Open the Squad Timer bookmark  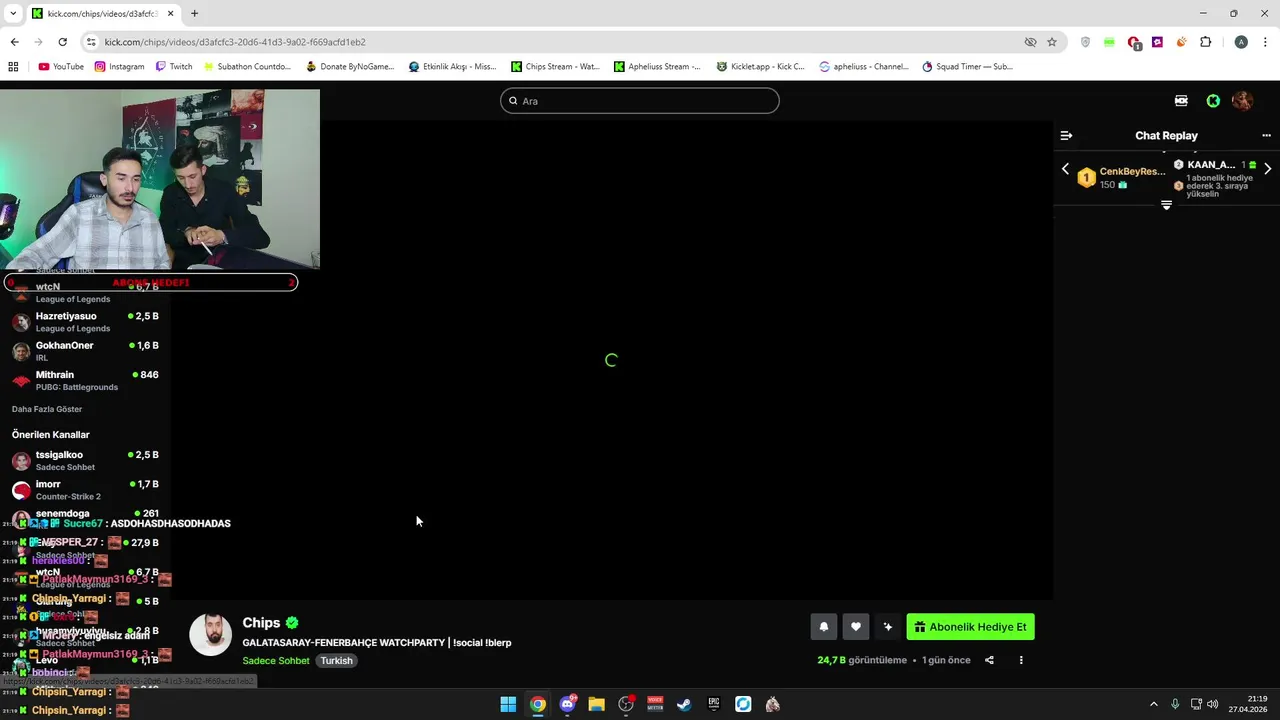point(967,67)
